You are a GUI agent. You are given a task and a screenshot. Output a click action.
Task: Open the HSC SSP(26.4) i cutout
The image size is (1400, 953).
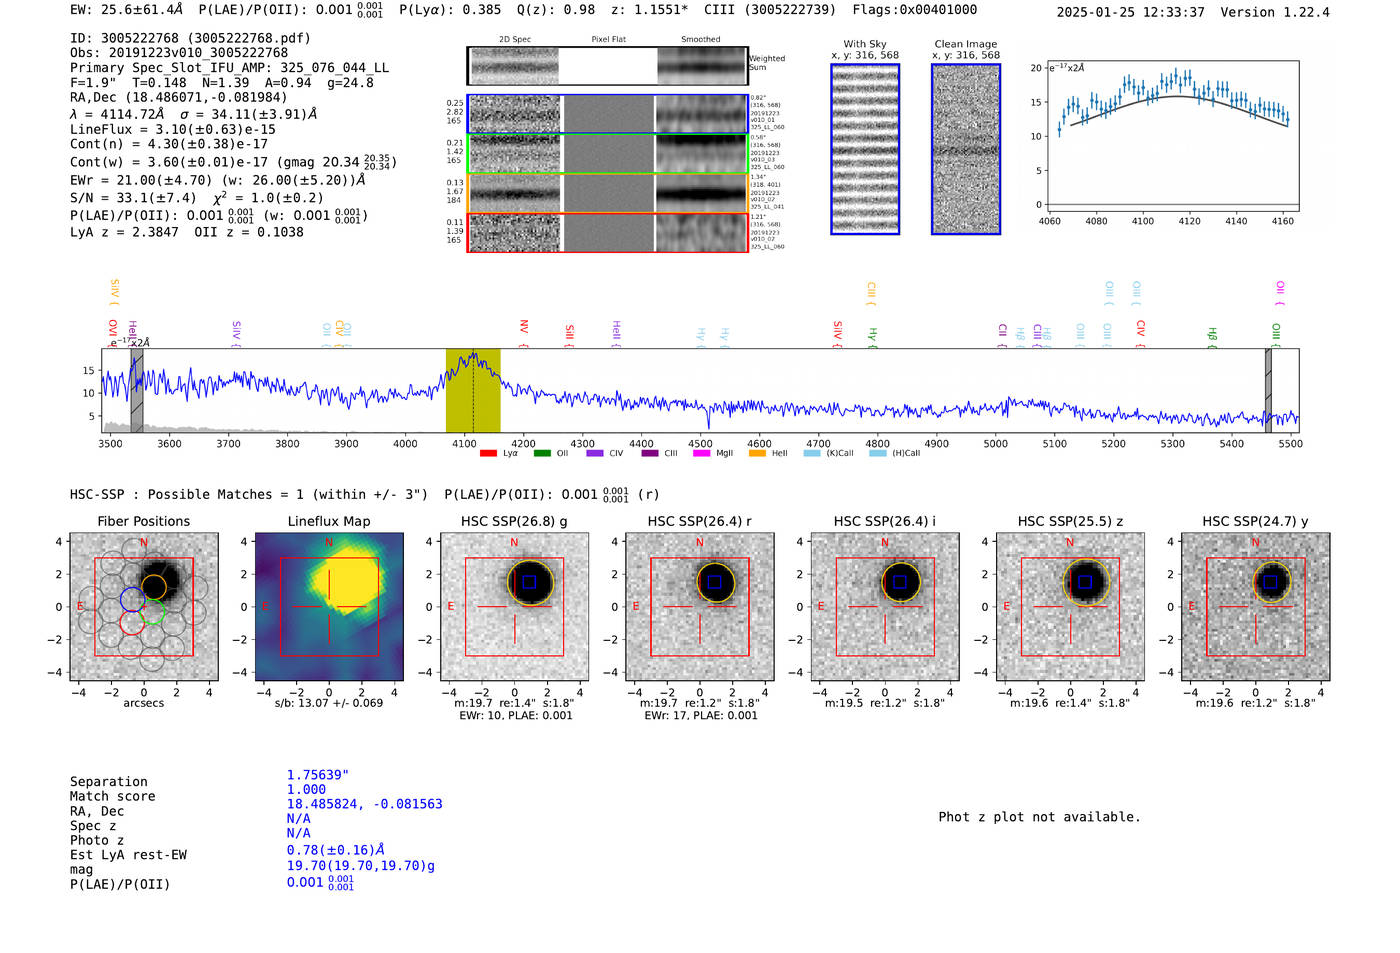[885, 606]
